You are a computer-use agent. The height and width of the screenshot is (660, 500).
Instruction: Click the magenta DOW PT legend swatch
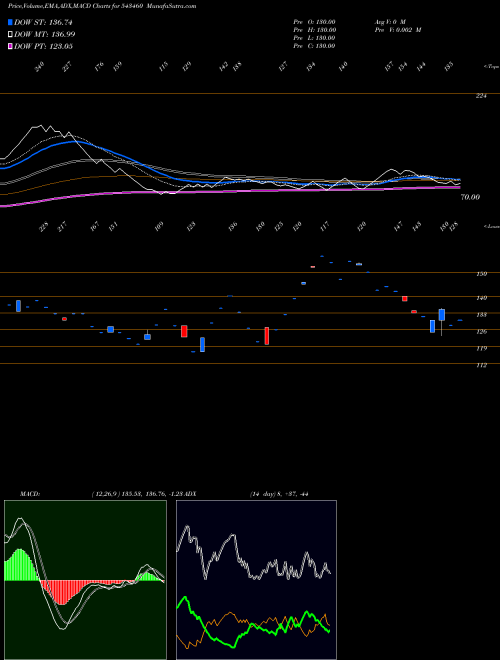10,46
